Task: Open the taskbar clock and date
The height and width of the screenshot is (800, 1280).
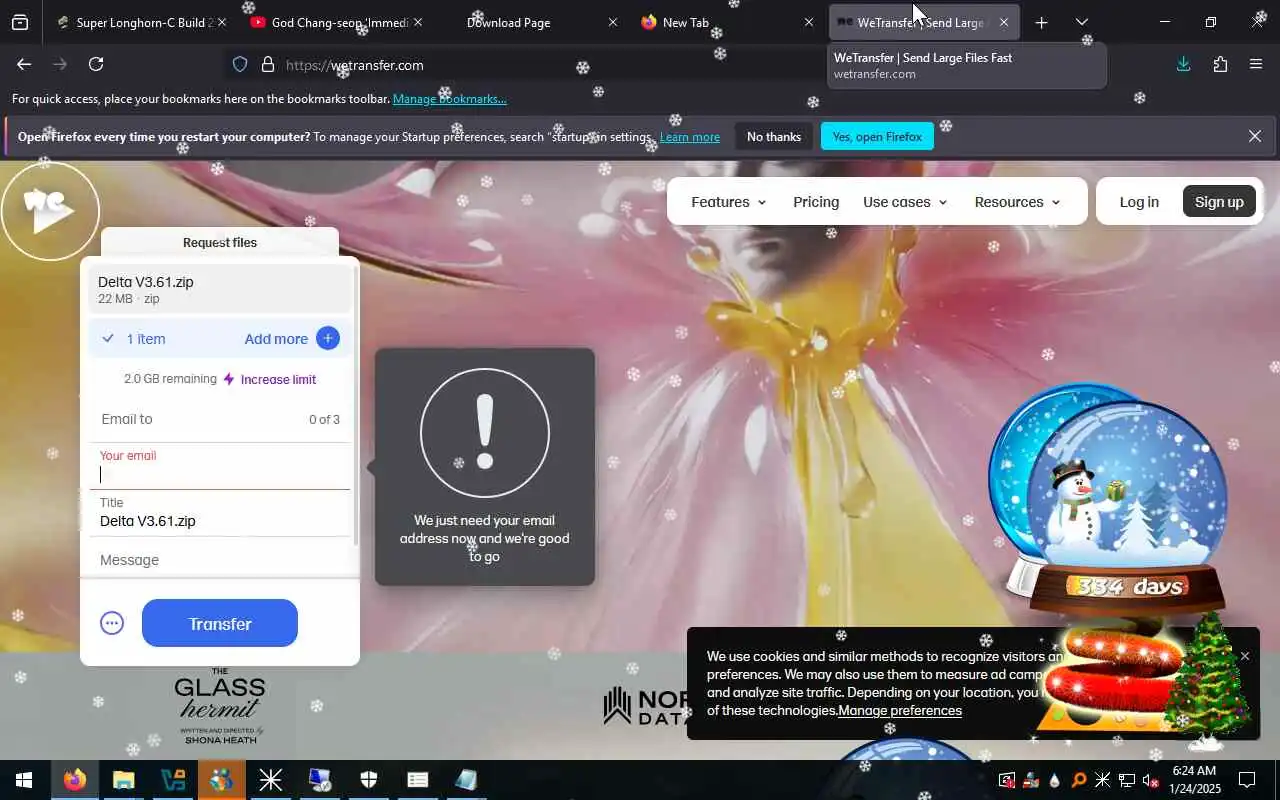Action: (1194, 780)
